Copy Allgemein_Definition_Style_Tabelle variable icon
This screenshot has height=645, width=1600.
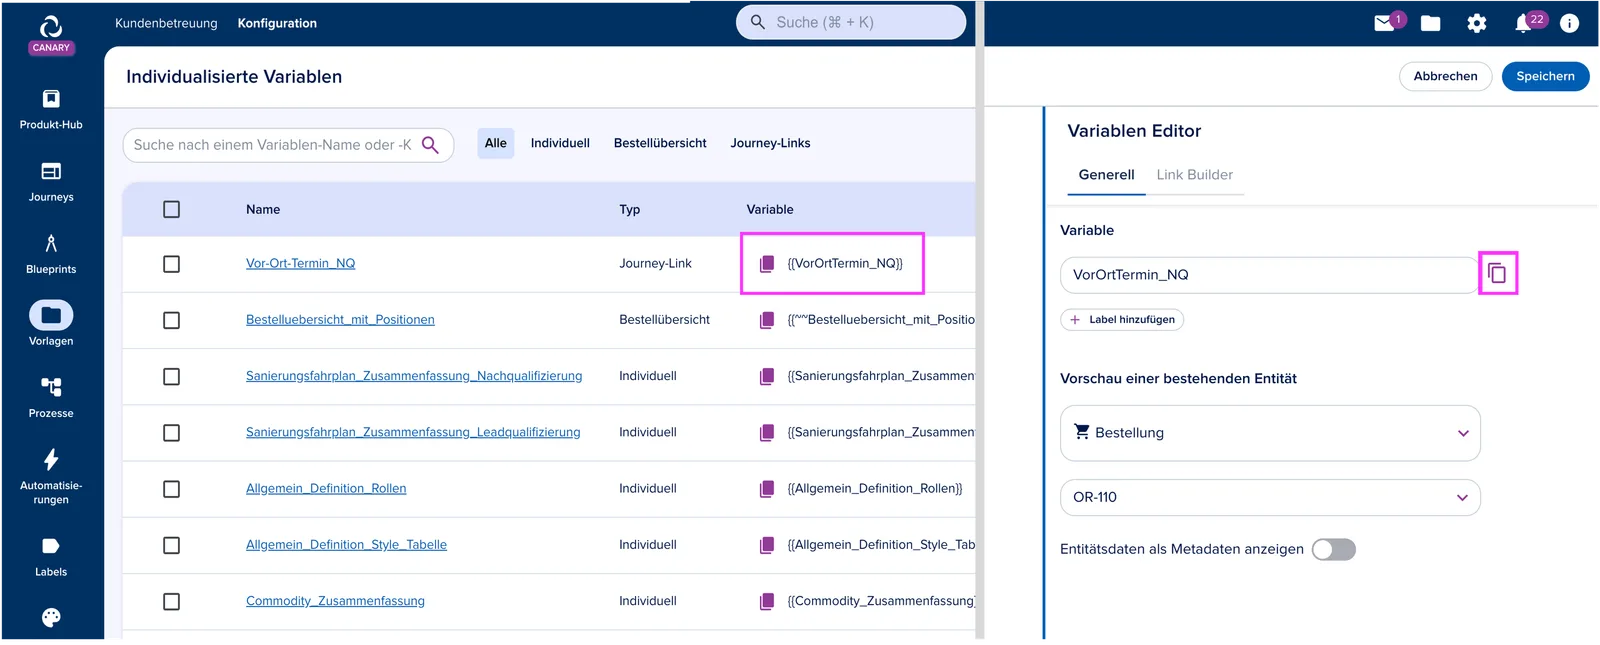click(767, 545)
